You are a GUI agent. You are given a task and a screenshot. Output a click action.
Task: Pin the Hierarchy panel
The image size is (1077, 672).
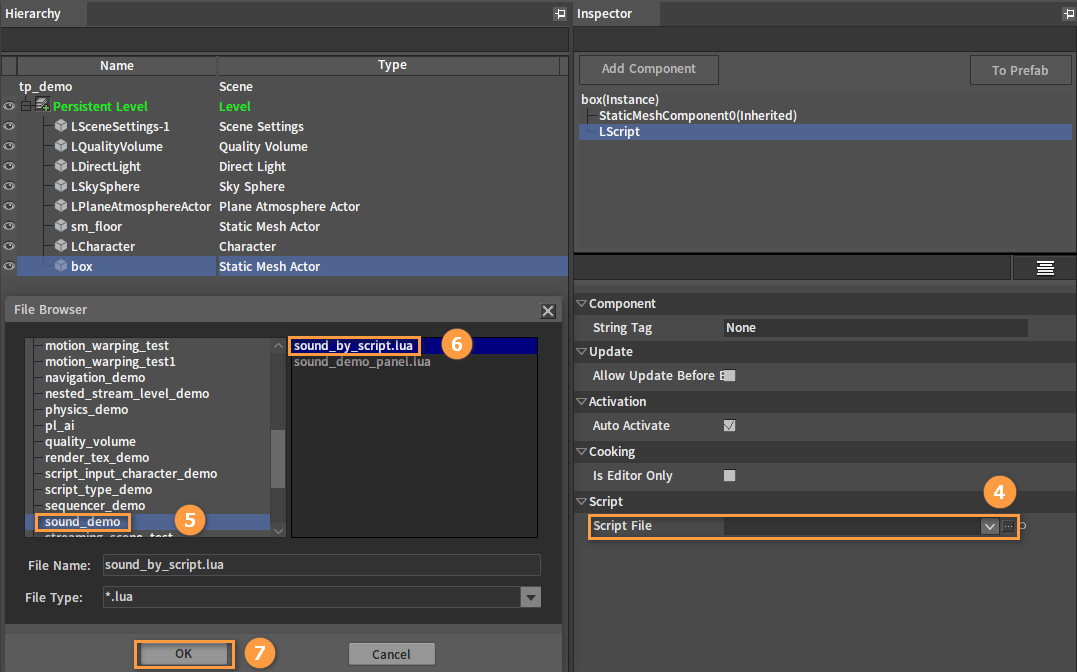tap(560, 14)
